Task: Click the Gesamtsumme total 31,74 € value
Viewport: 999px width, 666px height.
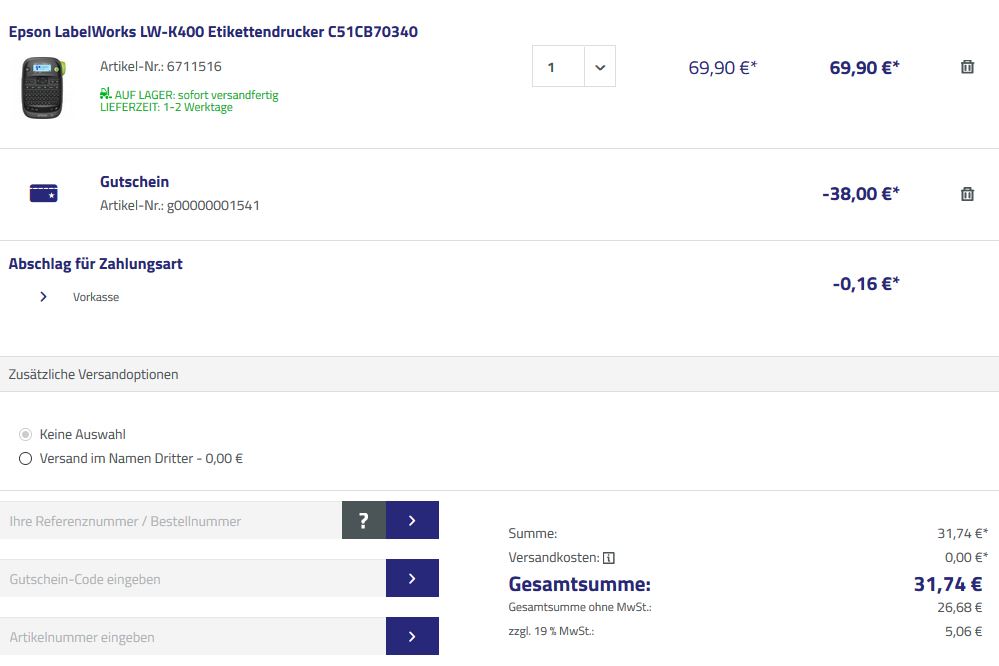Action: pos(948,584)
